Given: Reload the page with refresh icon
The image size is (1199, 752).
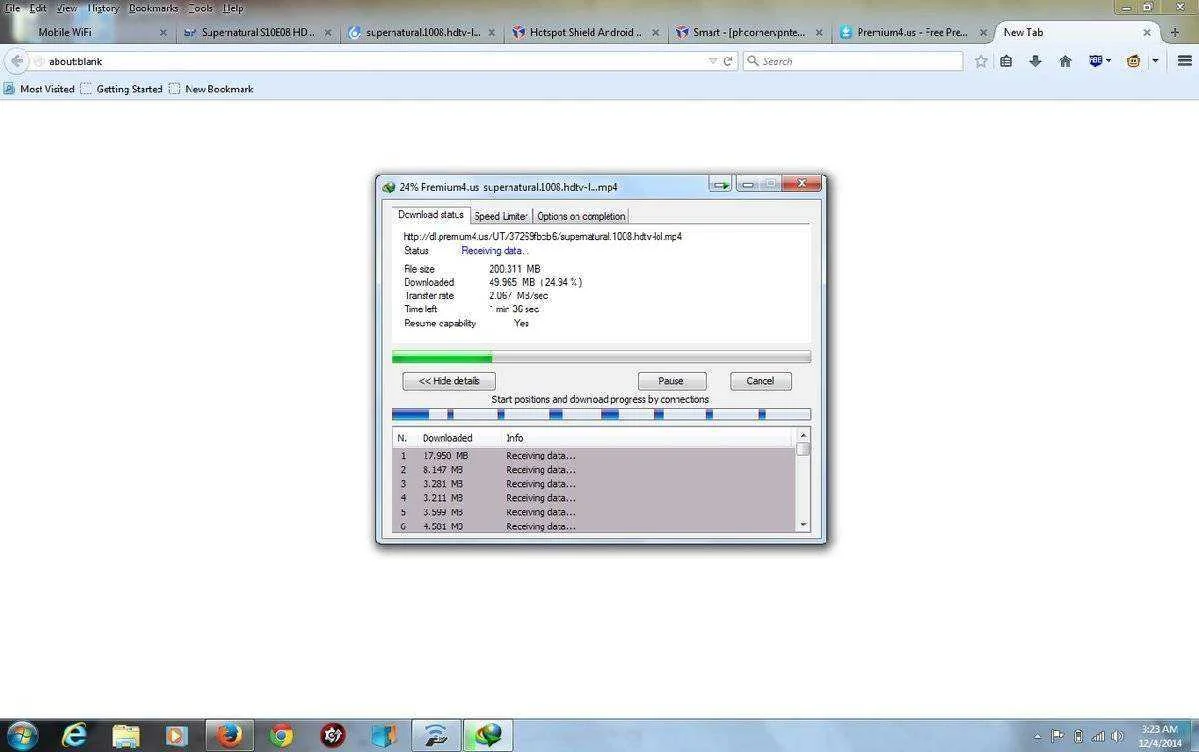Looking at the screenshot, I should pos(728,61).
